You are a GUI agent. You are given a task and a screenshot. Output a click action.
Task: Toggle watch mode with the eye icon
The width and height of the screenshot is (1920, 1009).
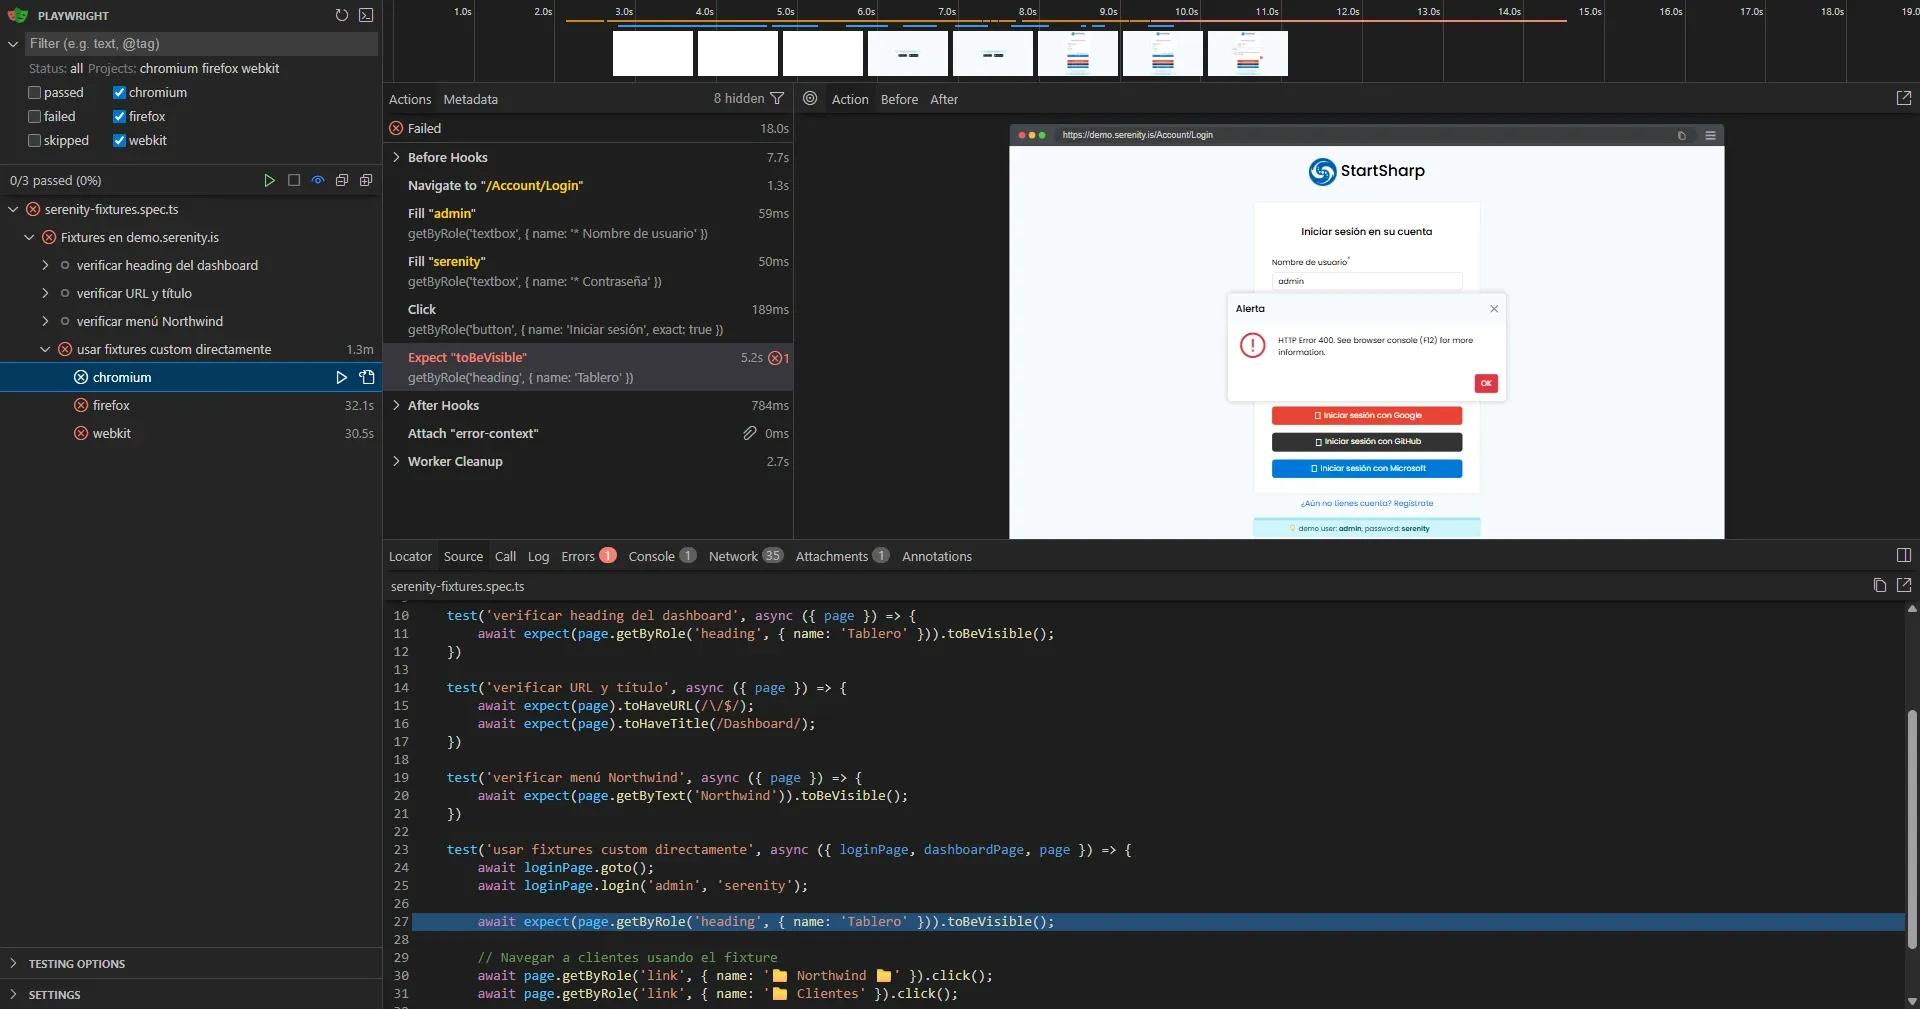(x=317, y=180)
